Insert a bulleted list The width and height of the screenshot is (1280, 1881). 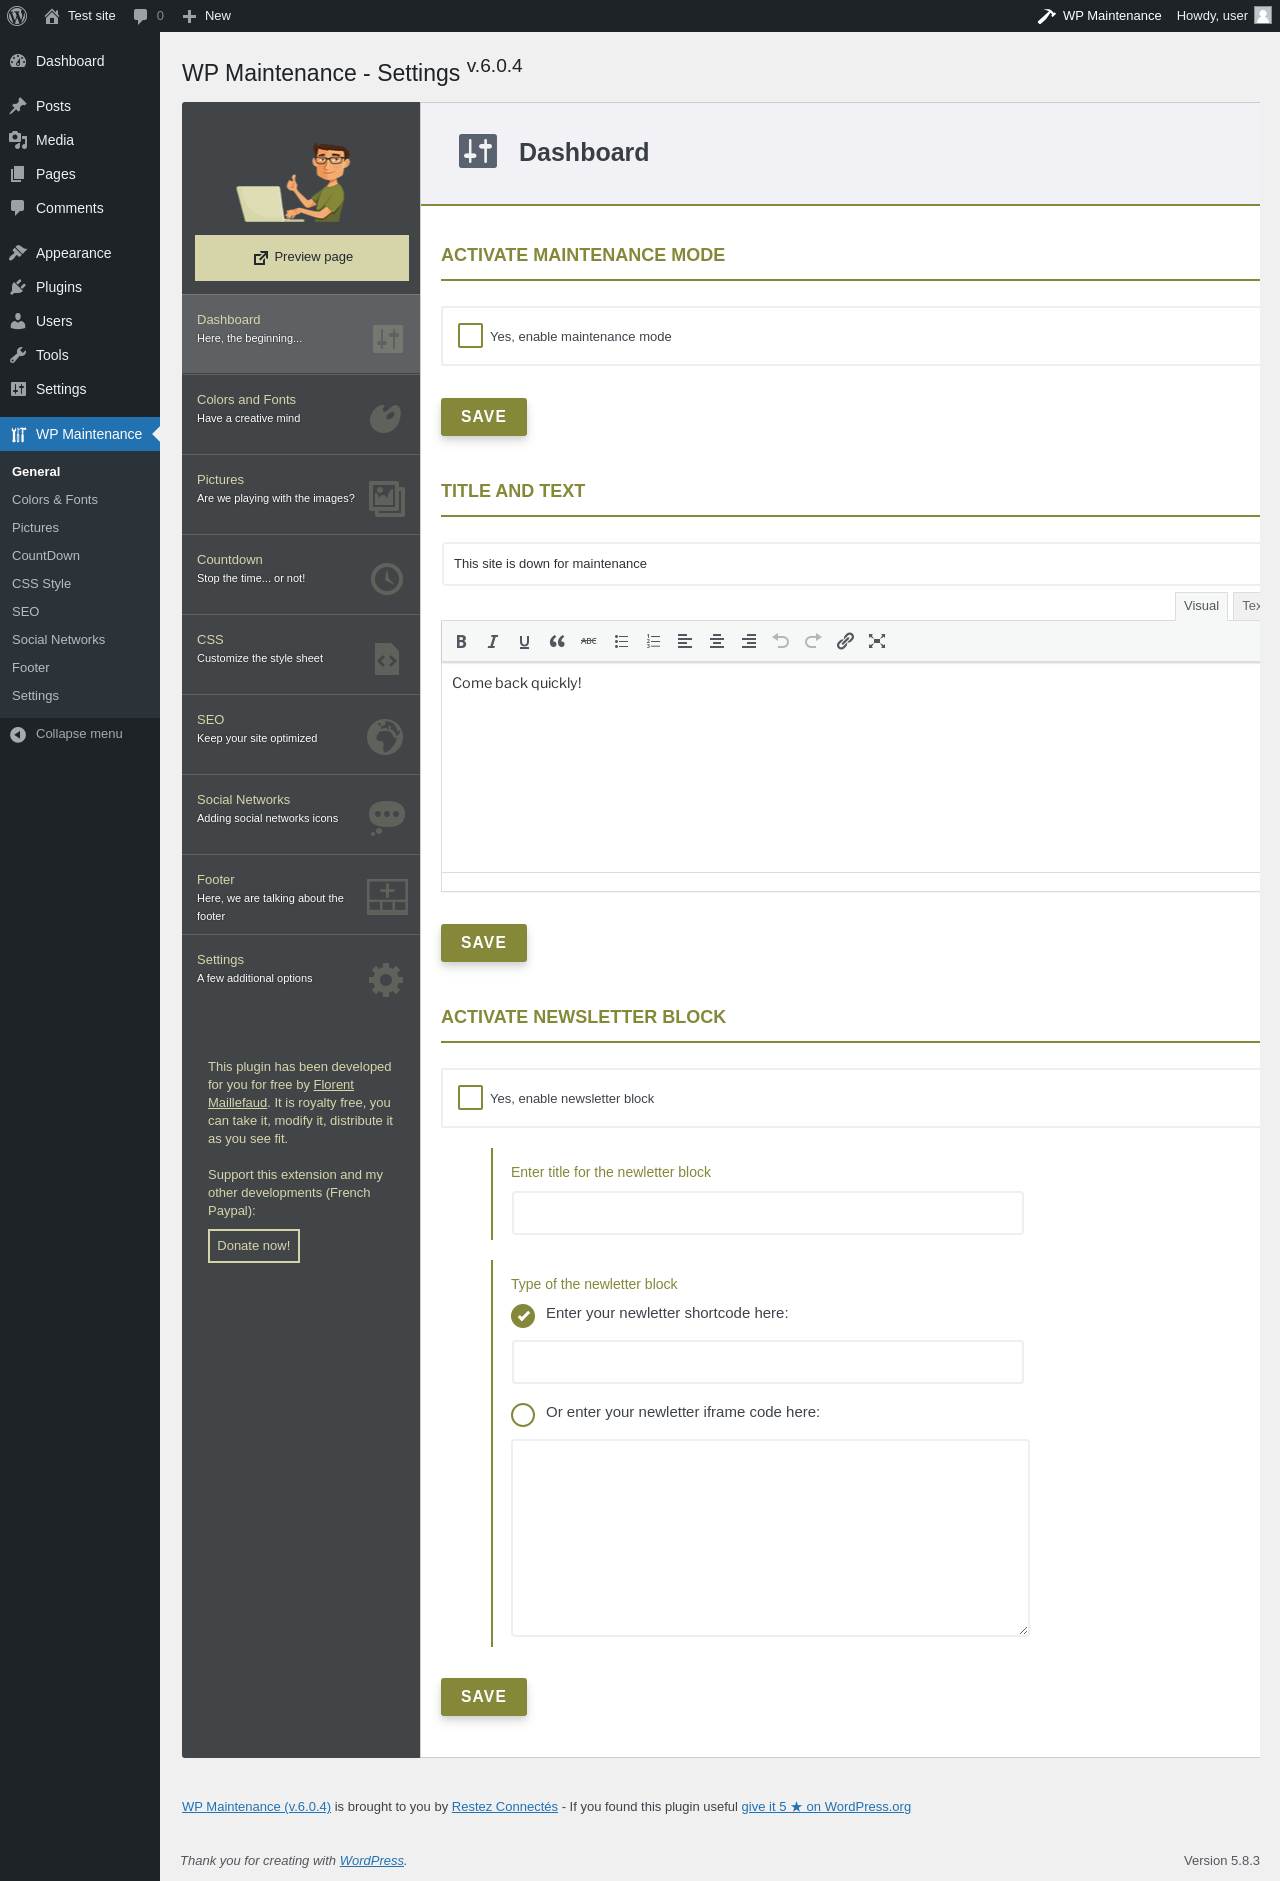pos(621,642)
